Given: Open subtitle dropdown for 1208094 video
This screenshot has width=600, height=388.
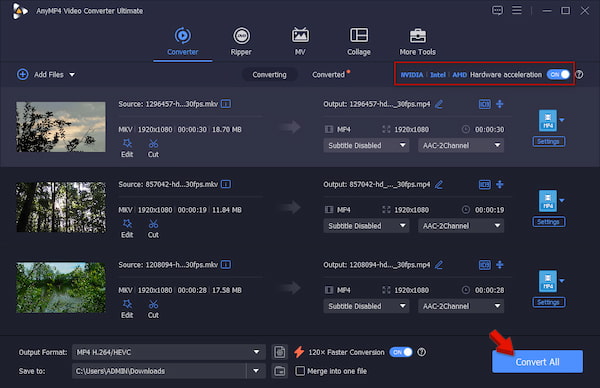Looking at the screenshot, I should 366,306.
